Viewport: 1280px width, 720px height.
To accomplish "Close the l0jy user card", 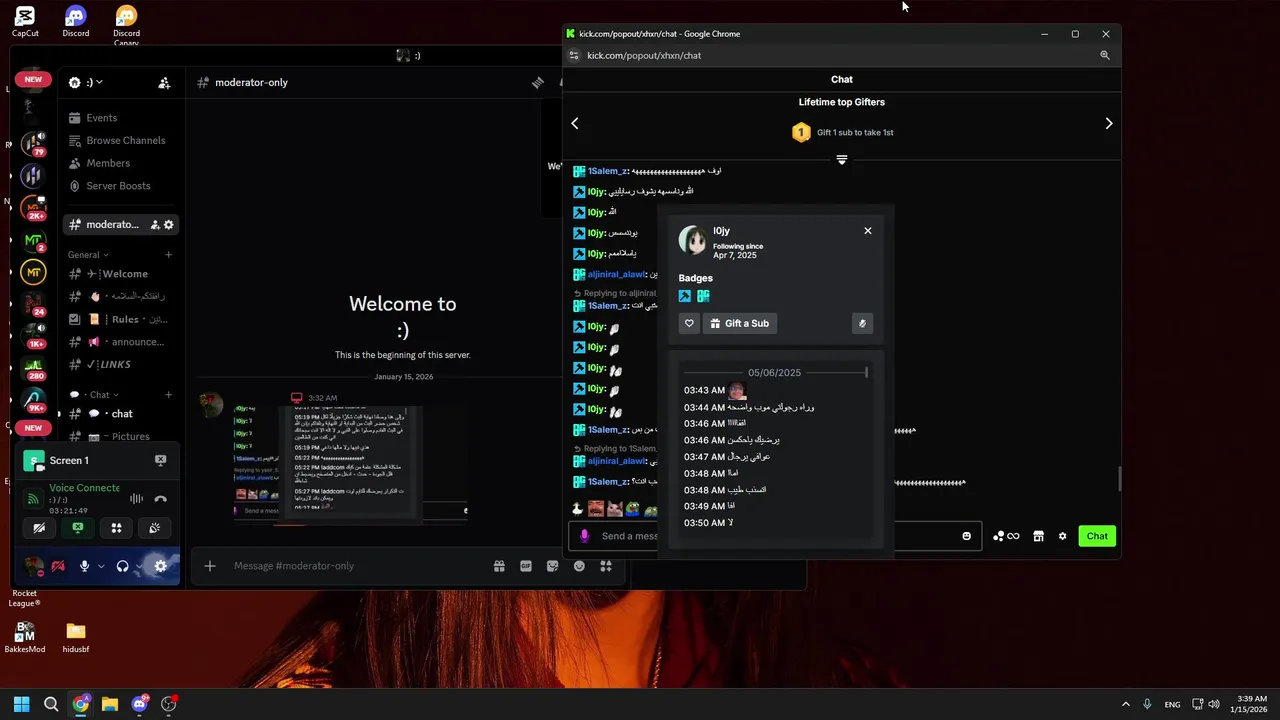I will (868, 231).
